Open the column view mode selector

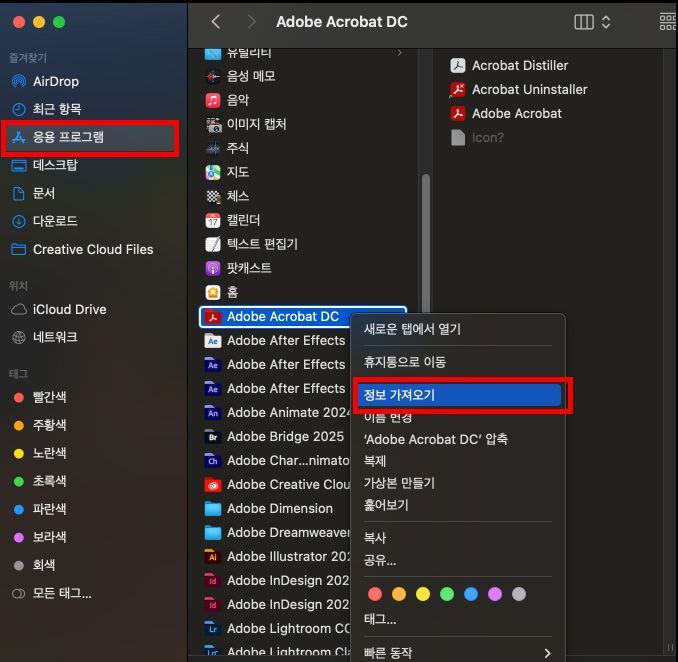(592, 22)
